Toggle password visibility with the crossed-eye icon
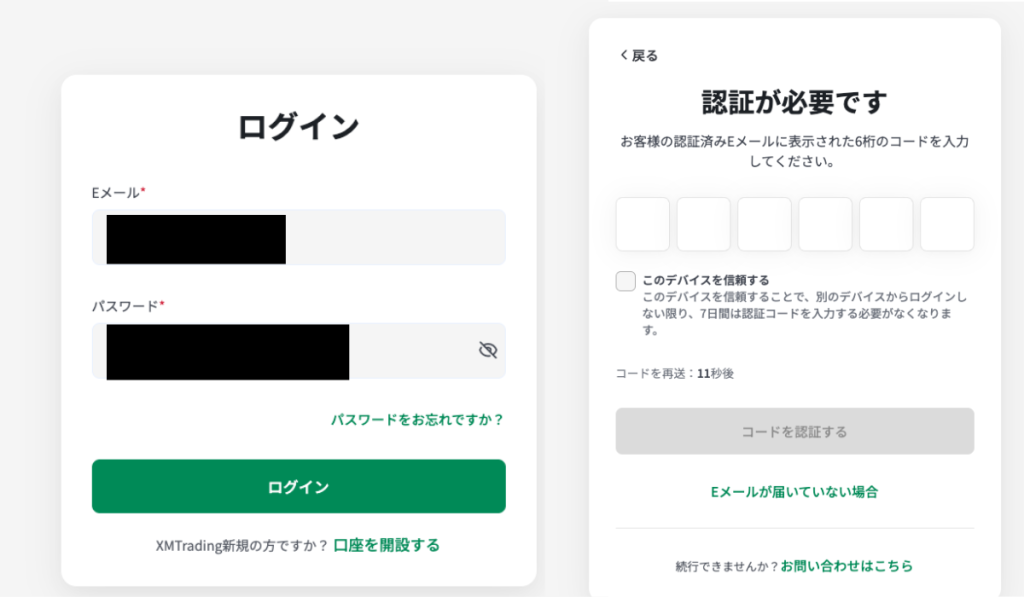This screenshot has width=1024, height=597. [x=487, y=351]
